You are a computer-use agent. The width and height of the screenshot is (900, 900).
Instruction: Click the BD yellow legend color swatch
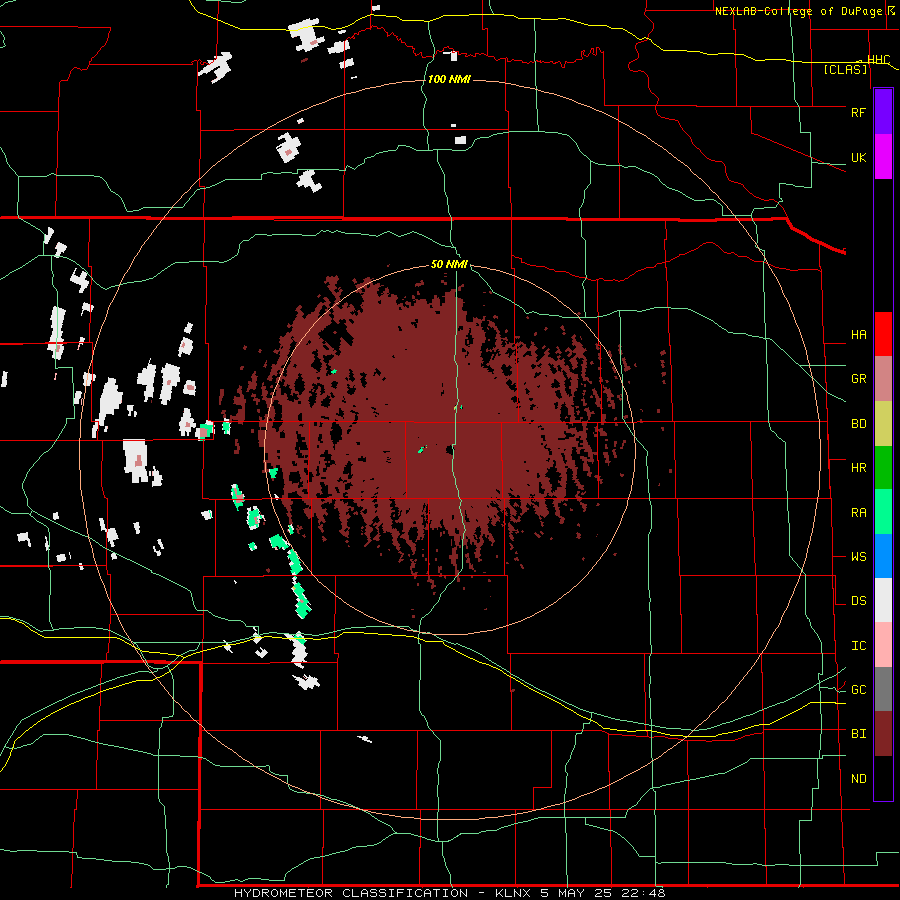[x=883, y=424]
